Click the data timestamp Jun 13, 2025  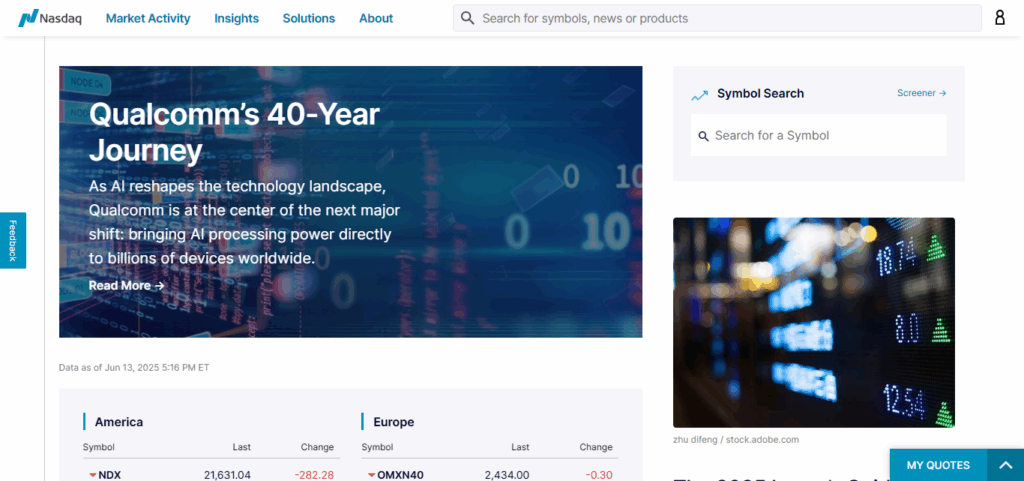click(x=134, y=367)
